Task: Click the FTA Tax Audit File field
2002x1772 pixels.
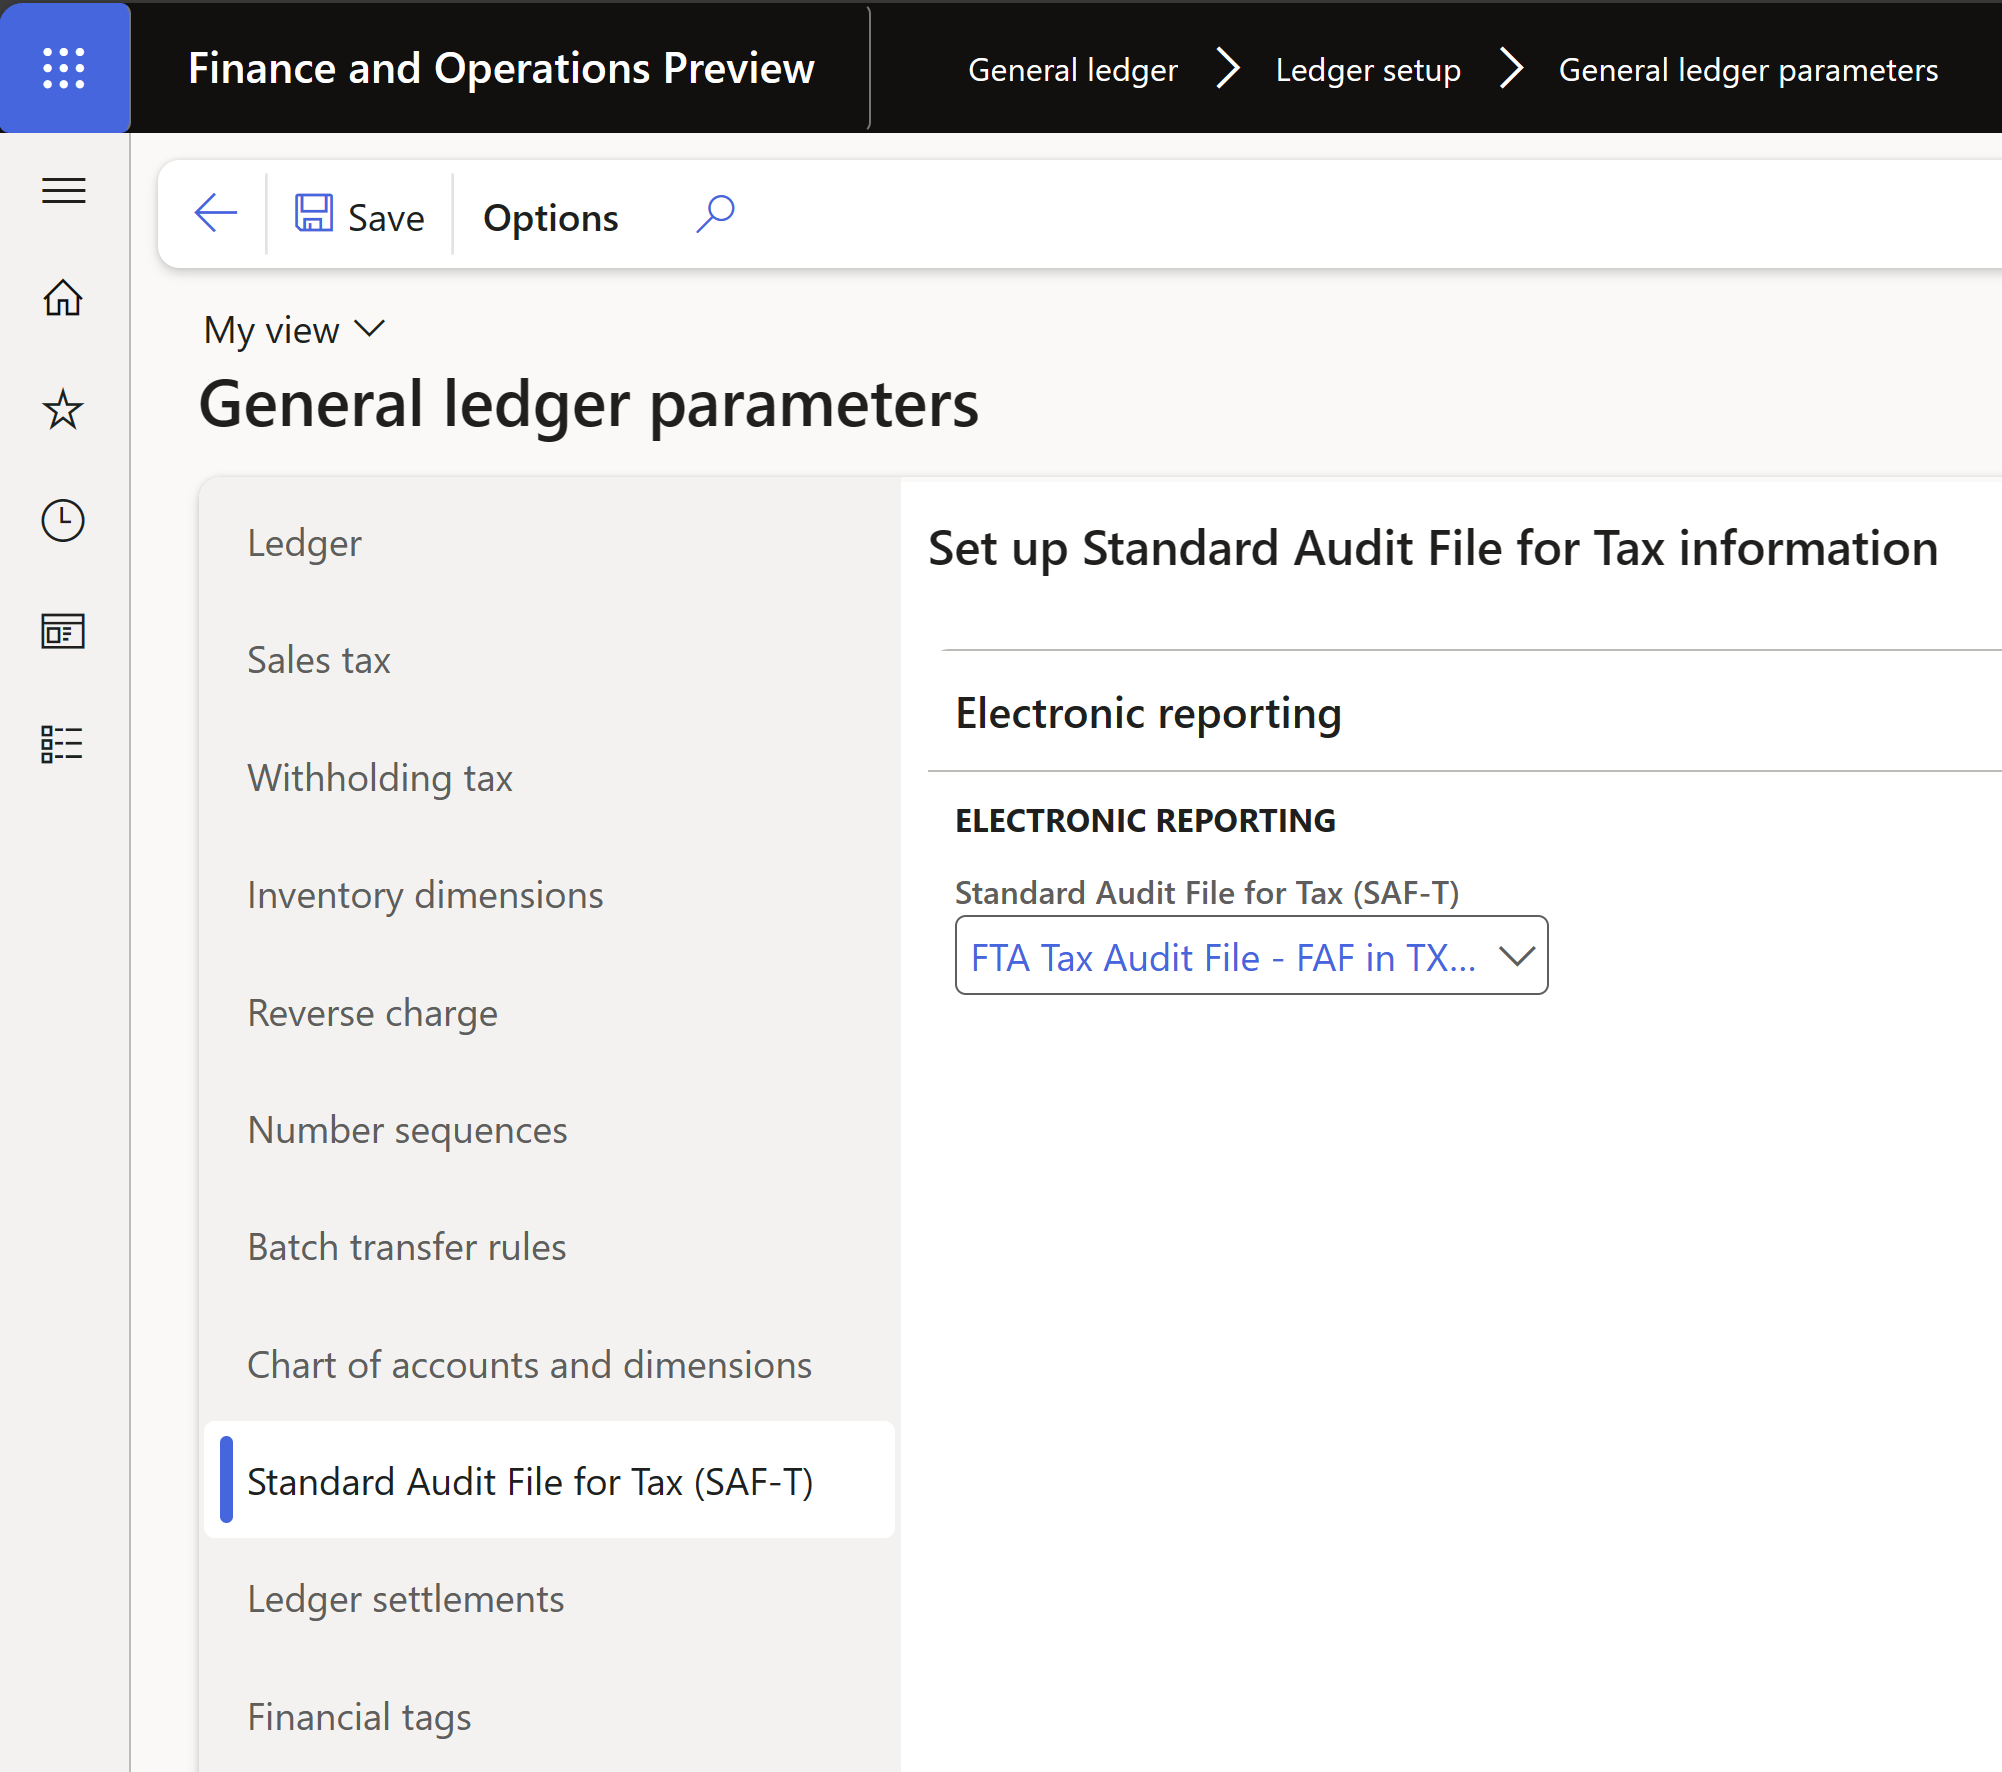Action: (x=1222, y=957)
